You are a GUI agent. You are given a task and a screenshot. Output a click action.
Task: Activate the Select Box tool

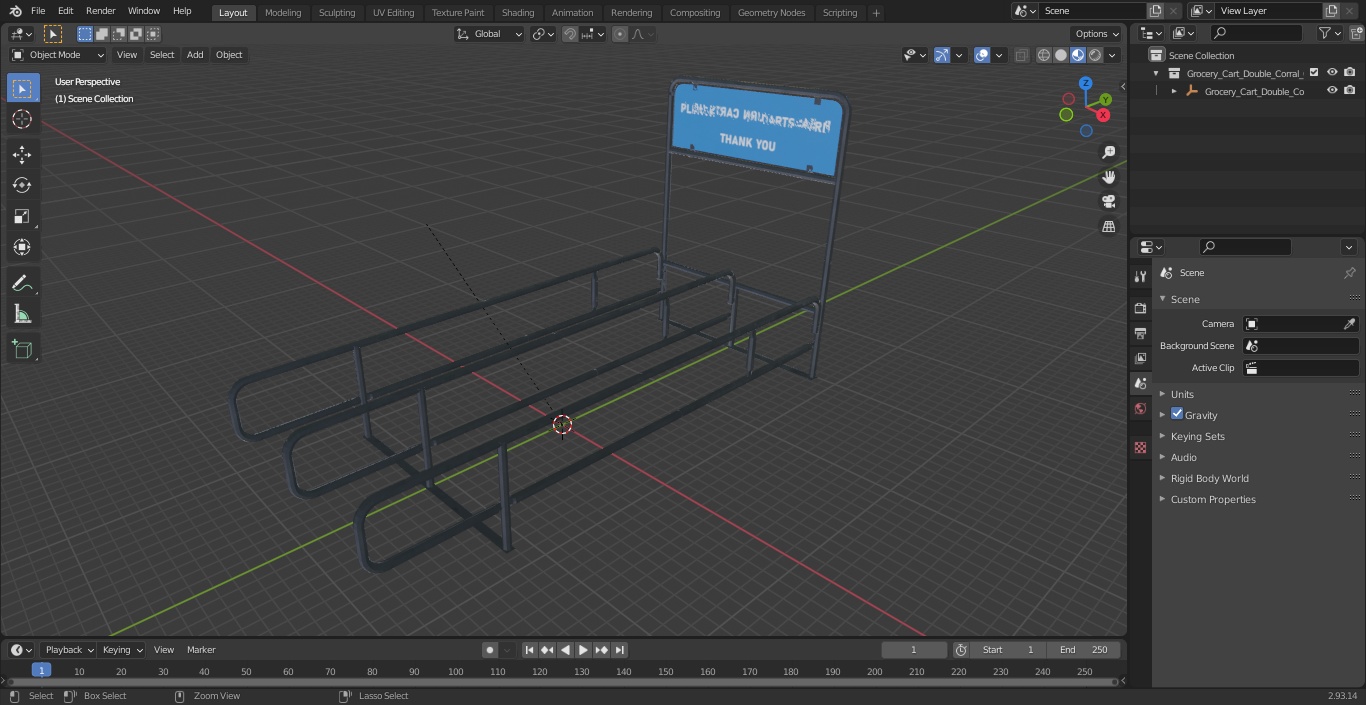[x=22, y=88]
